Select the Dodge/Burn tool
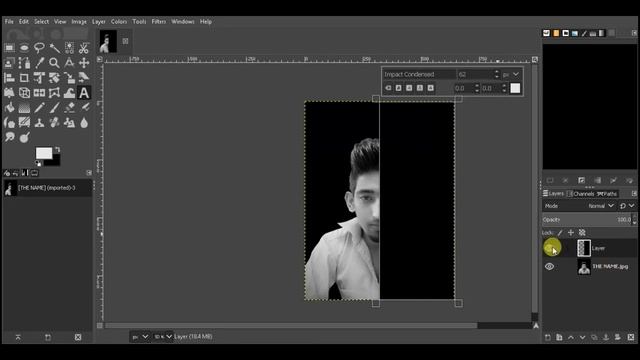 [24, 138]
